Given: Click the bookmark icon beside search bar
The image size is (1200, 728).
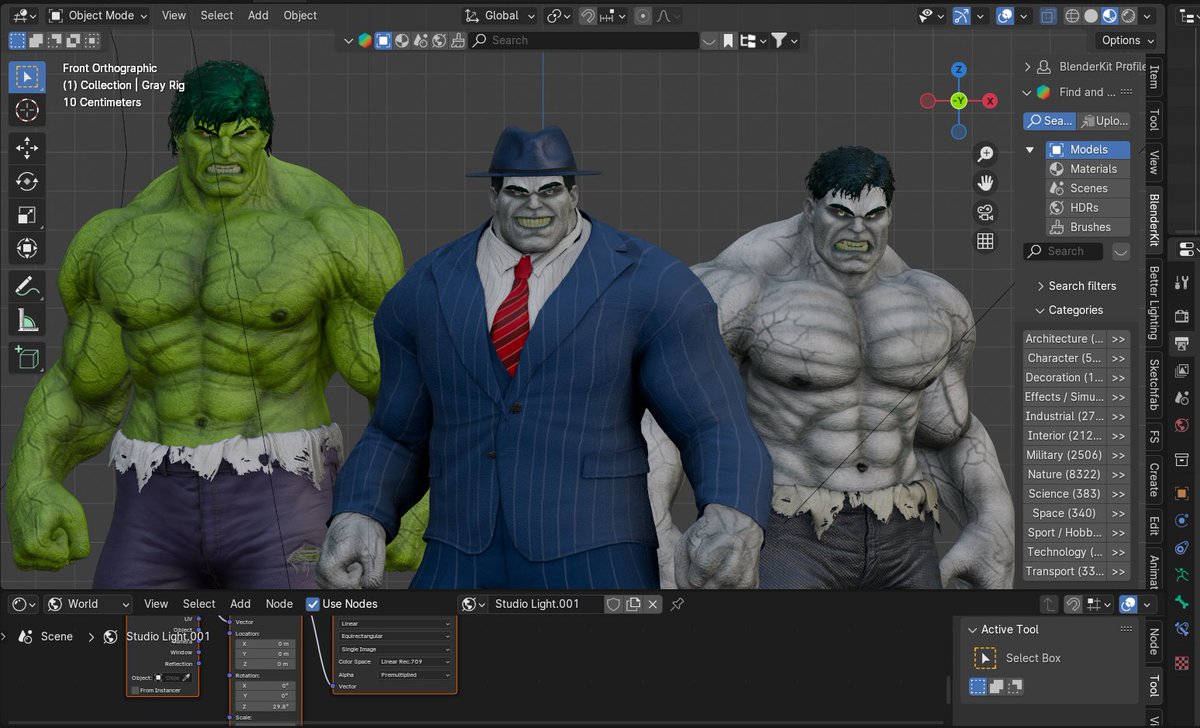Looking at the screenshot, I should point(729,40).
